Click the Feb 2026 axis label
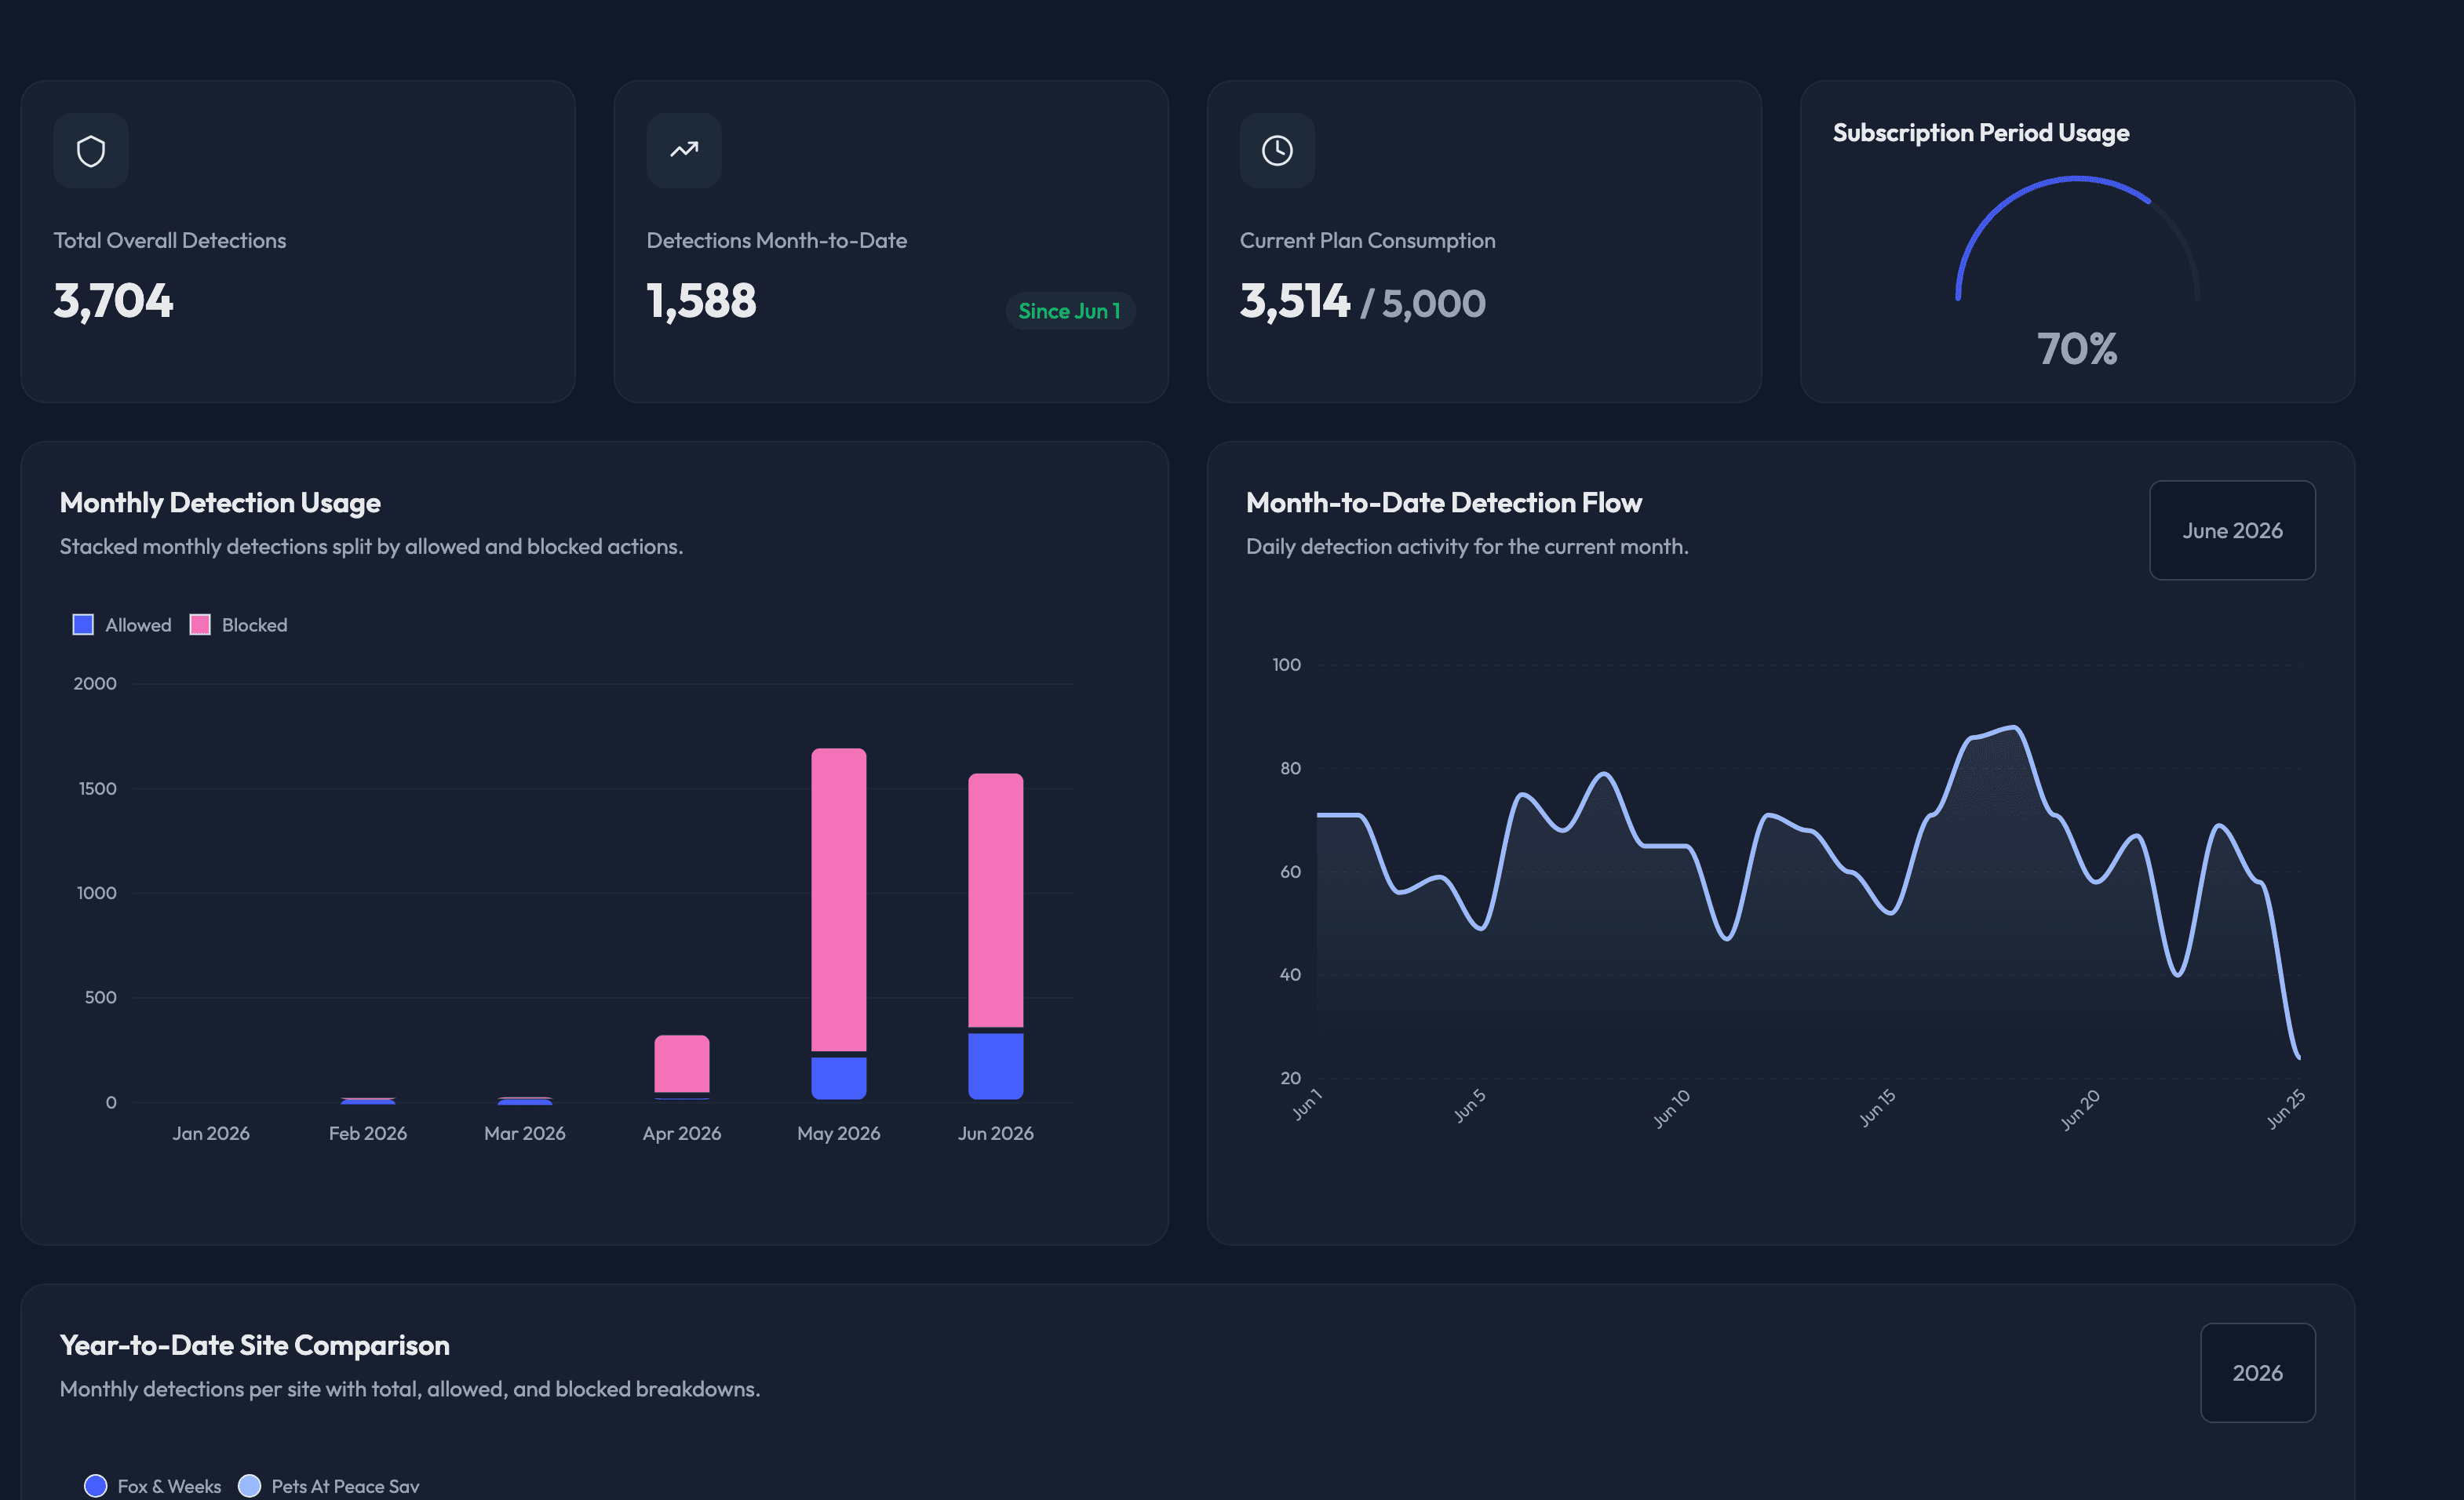This screenshot has width=2464, height=1500. (368, 1133)
